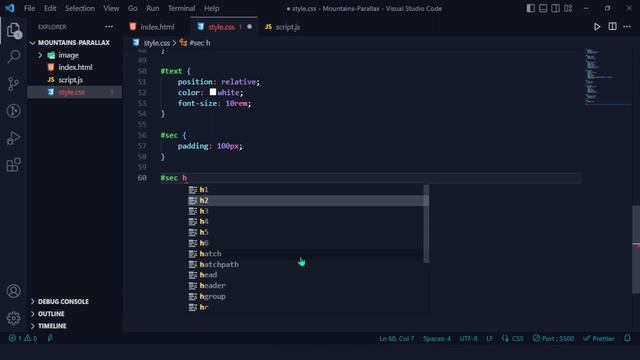This screenshot has width=640, height=360.
Task: Open the View menu
Action: tap(111, 8)
